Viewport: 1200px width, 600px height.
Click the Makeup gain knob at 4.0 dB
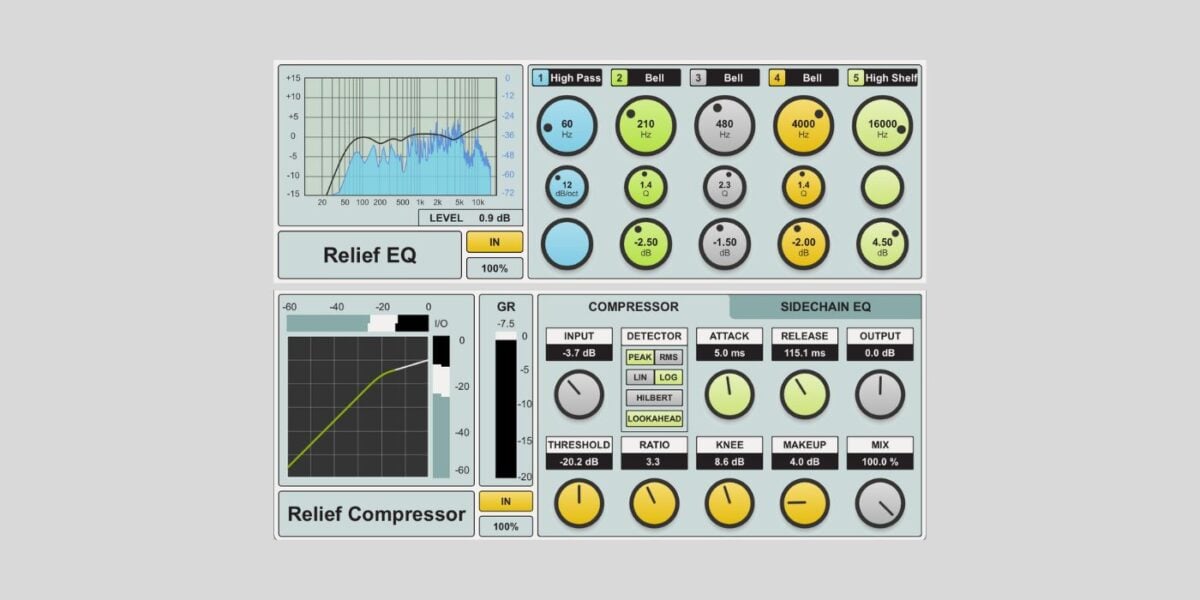coord(805,503)
